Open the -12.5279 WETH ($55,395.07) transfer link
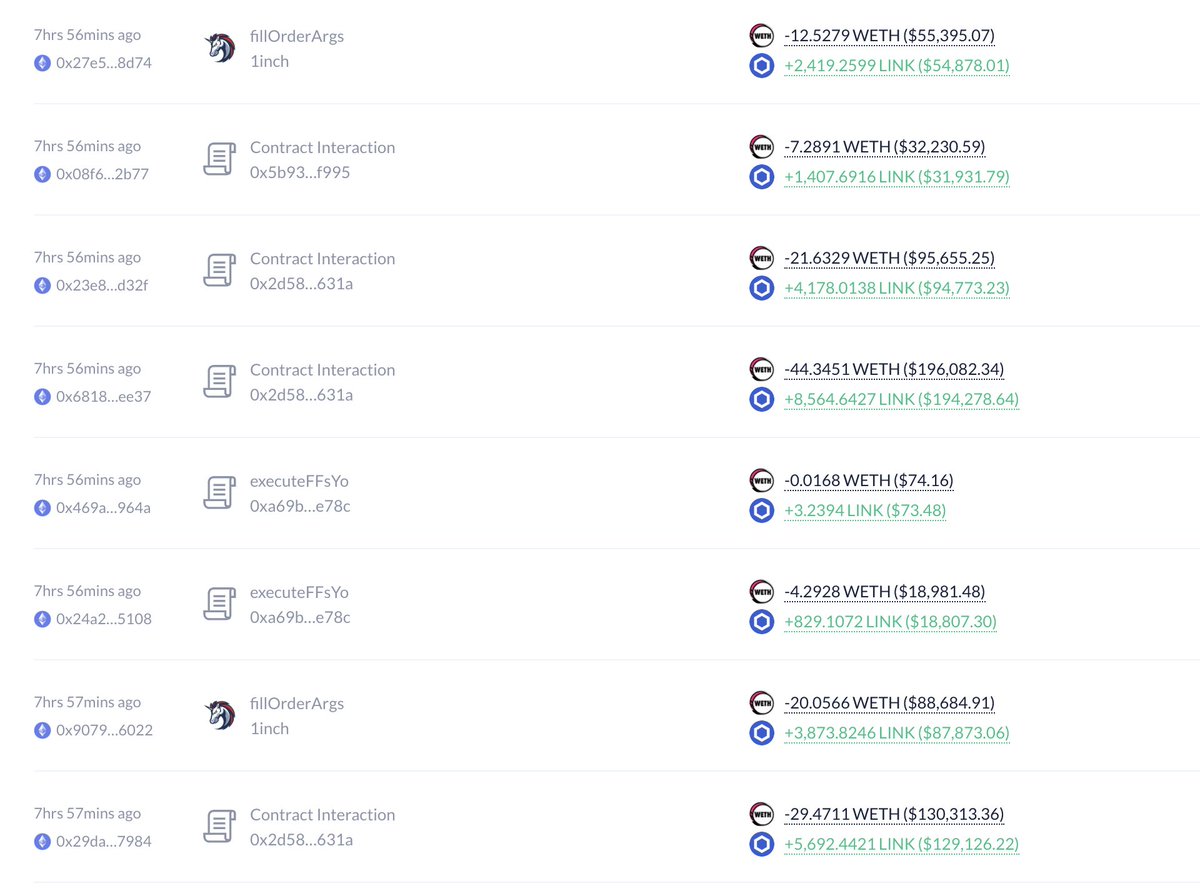Viewport: 1200px width, 891px height. [x=889, y=36]
